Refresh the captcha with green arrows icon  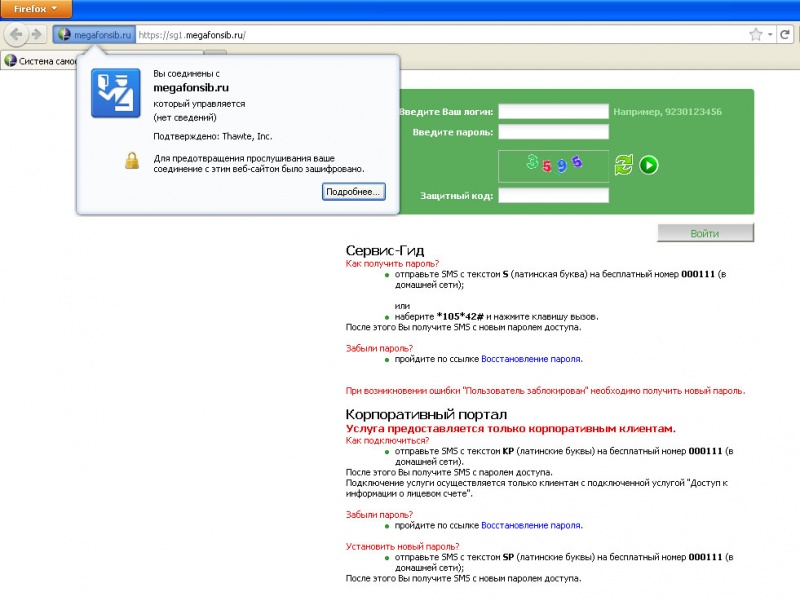[x=624, y=165]
